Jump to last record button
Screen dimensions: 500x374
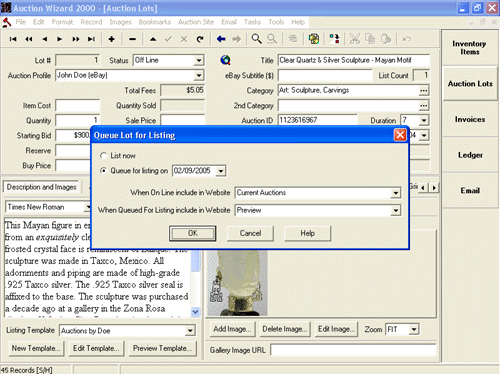(91, 39)
